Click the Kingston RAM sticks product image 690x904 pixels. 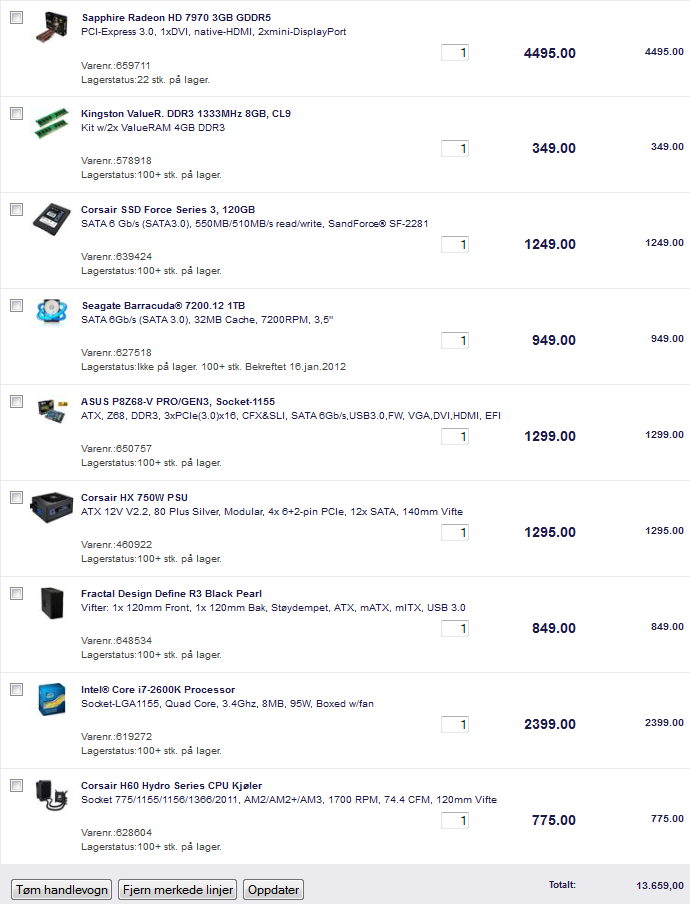coord(52,122)
